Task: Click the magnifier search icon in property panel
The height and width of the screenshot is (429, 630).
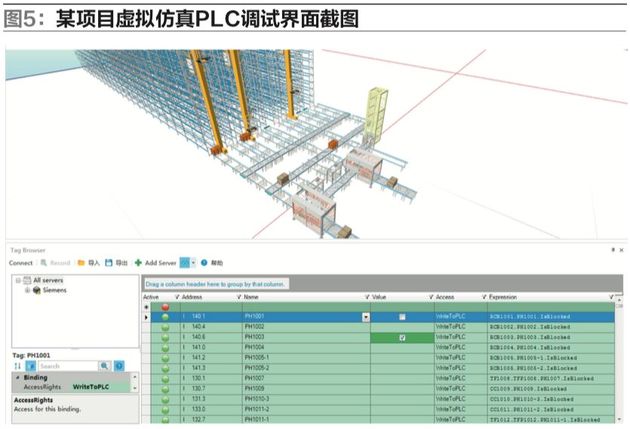Action: coord(104,366)
